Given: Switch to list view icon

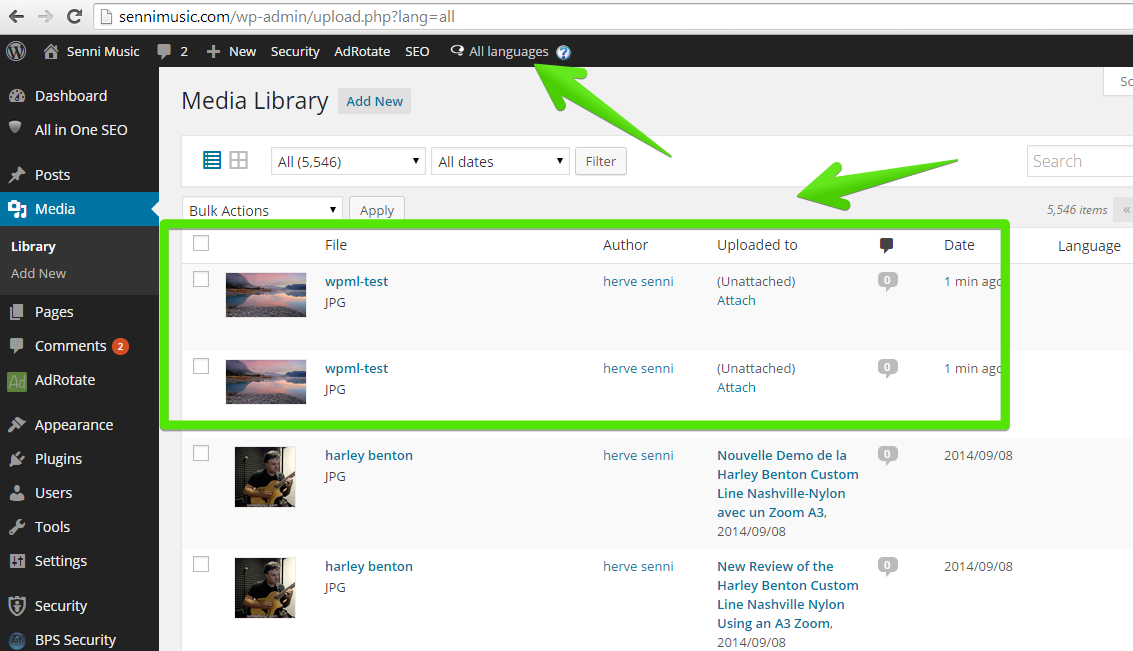Looking at the screenshot, I should tap(212, 160).
